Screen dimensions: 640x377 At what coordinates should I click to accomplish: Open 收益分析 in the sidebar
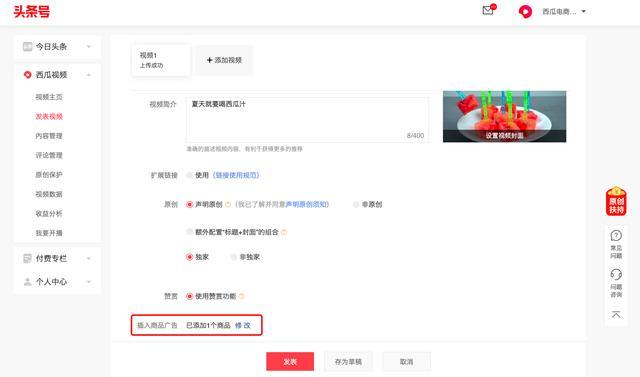coord(49,213)
